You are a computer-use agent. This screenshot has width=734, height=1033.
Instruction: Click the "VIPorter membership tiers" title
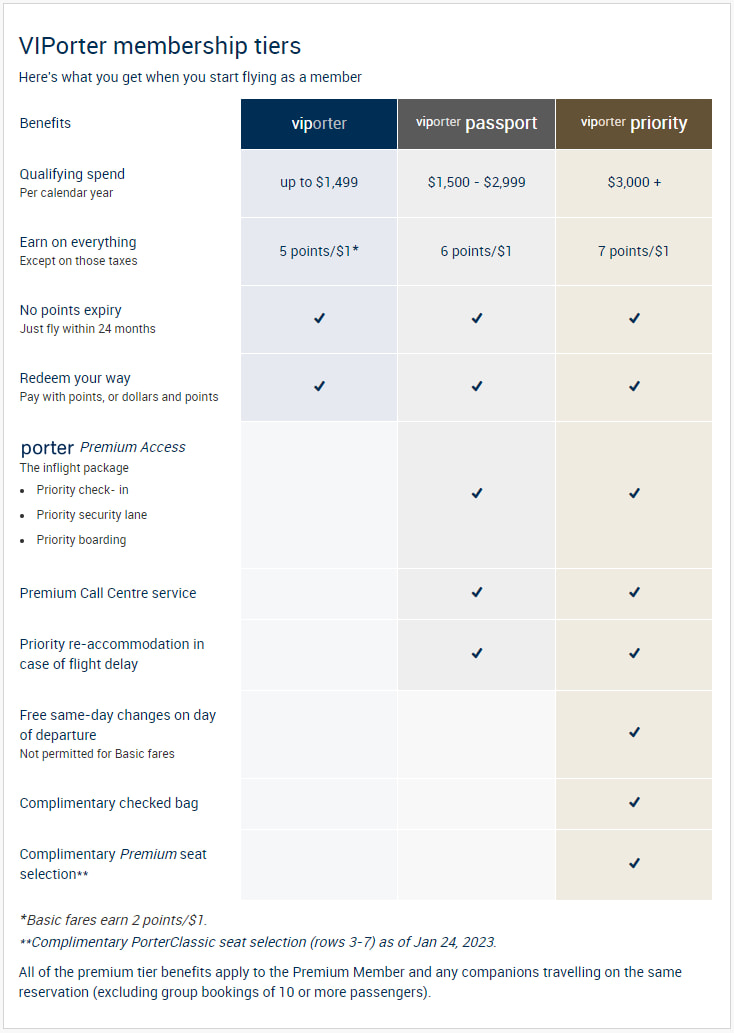pos(160,46)
